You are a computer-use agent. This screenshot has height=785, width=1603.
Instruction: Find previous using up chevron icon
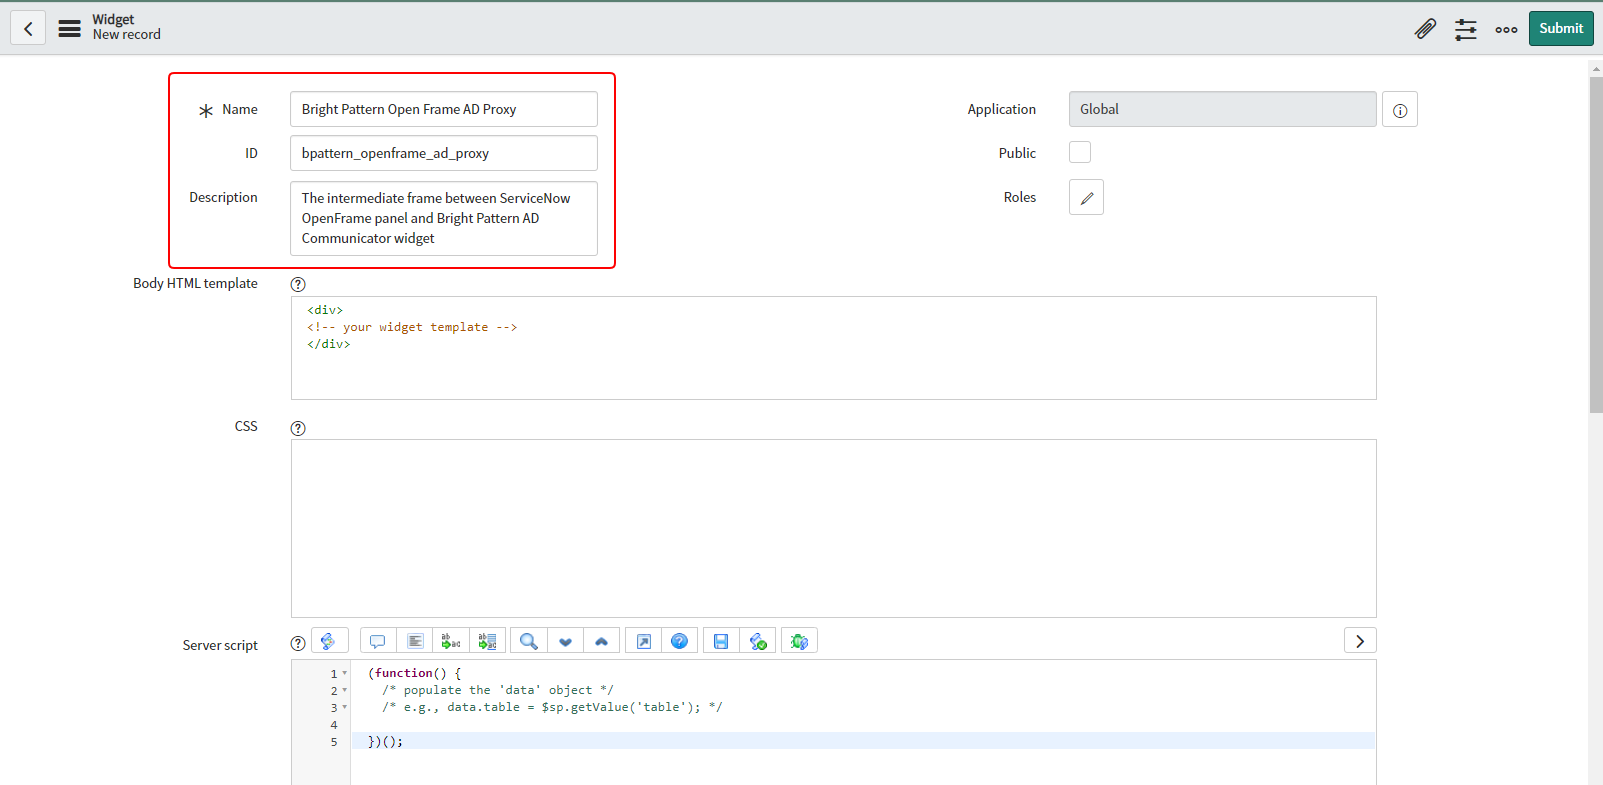601,641
